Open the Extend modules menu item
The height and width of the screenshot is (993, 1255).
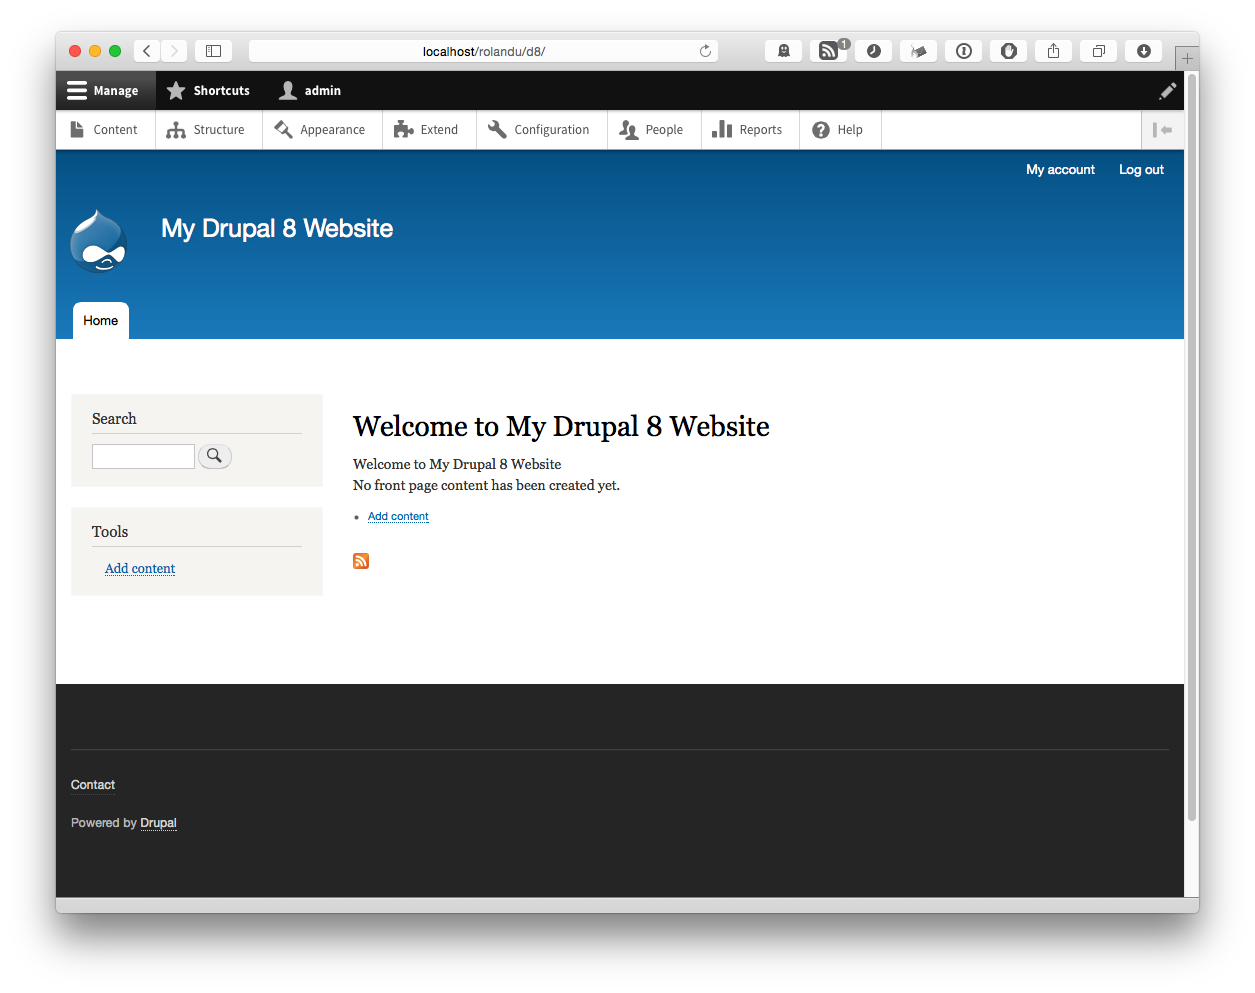click(429, 130)
